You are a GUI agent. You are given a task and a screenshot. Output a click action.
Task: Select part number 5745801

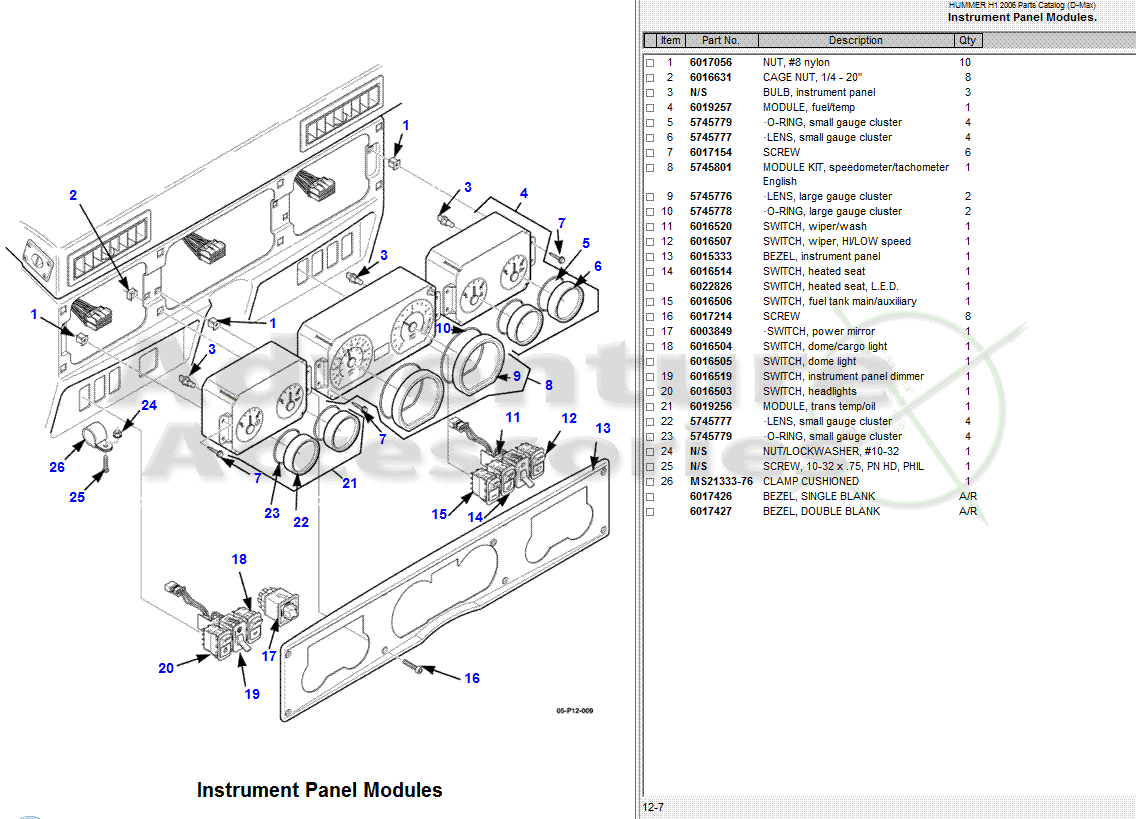711,167
